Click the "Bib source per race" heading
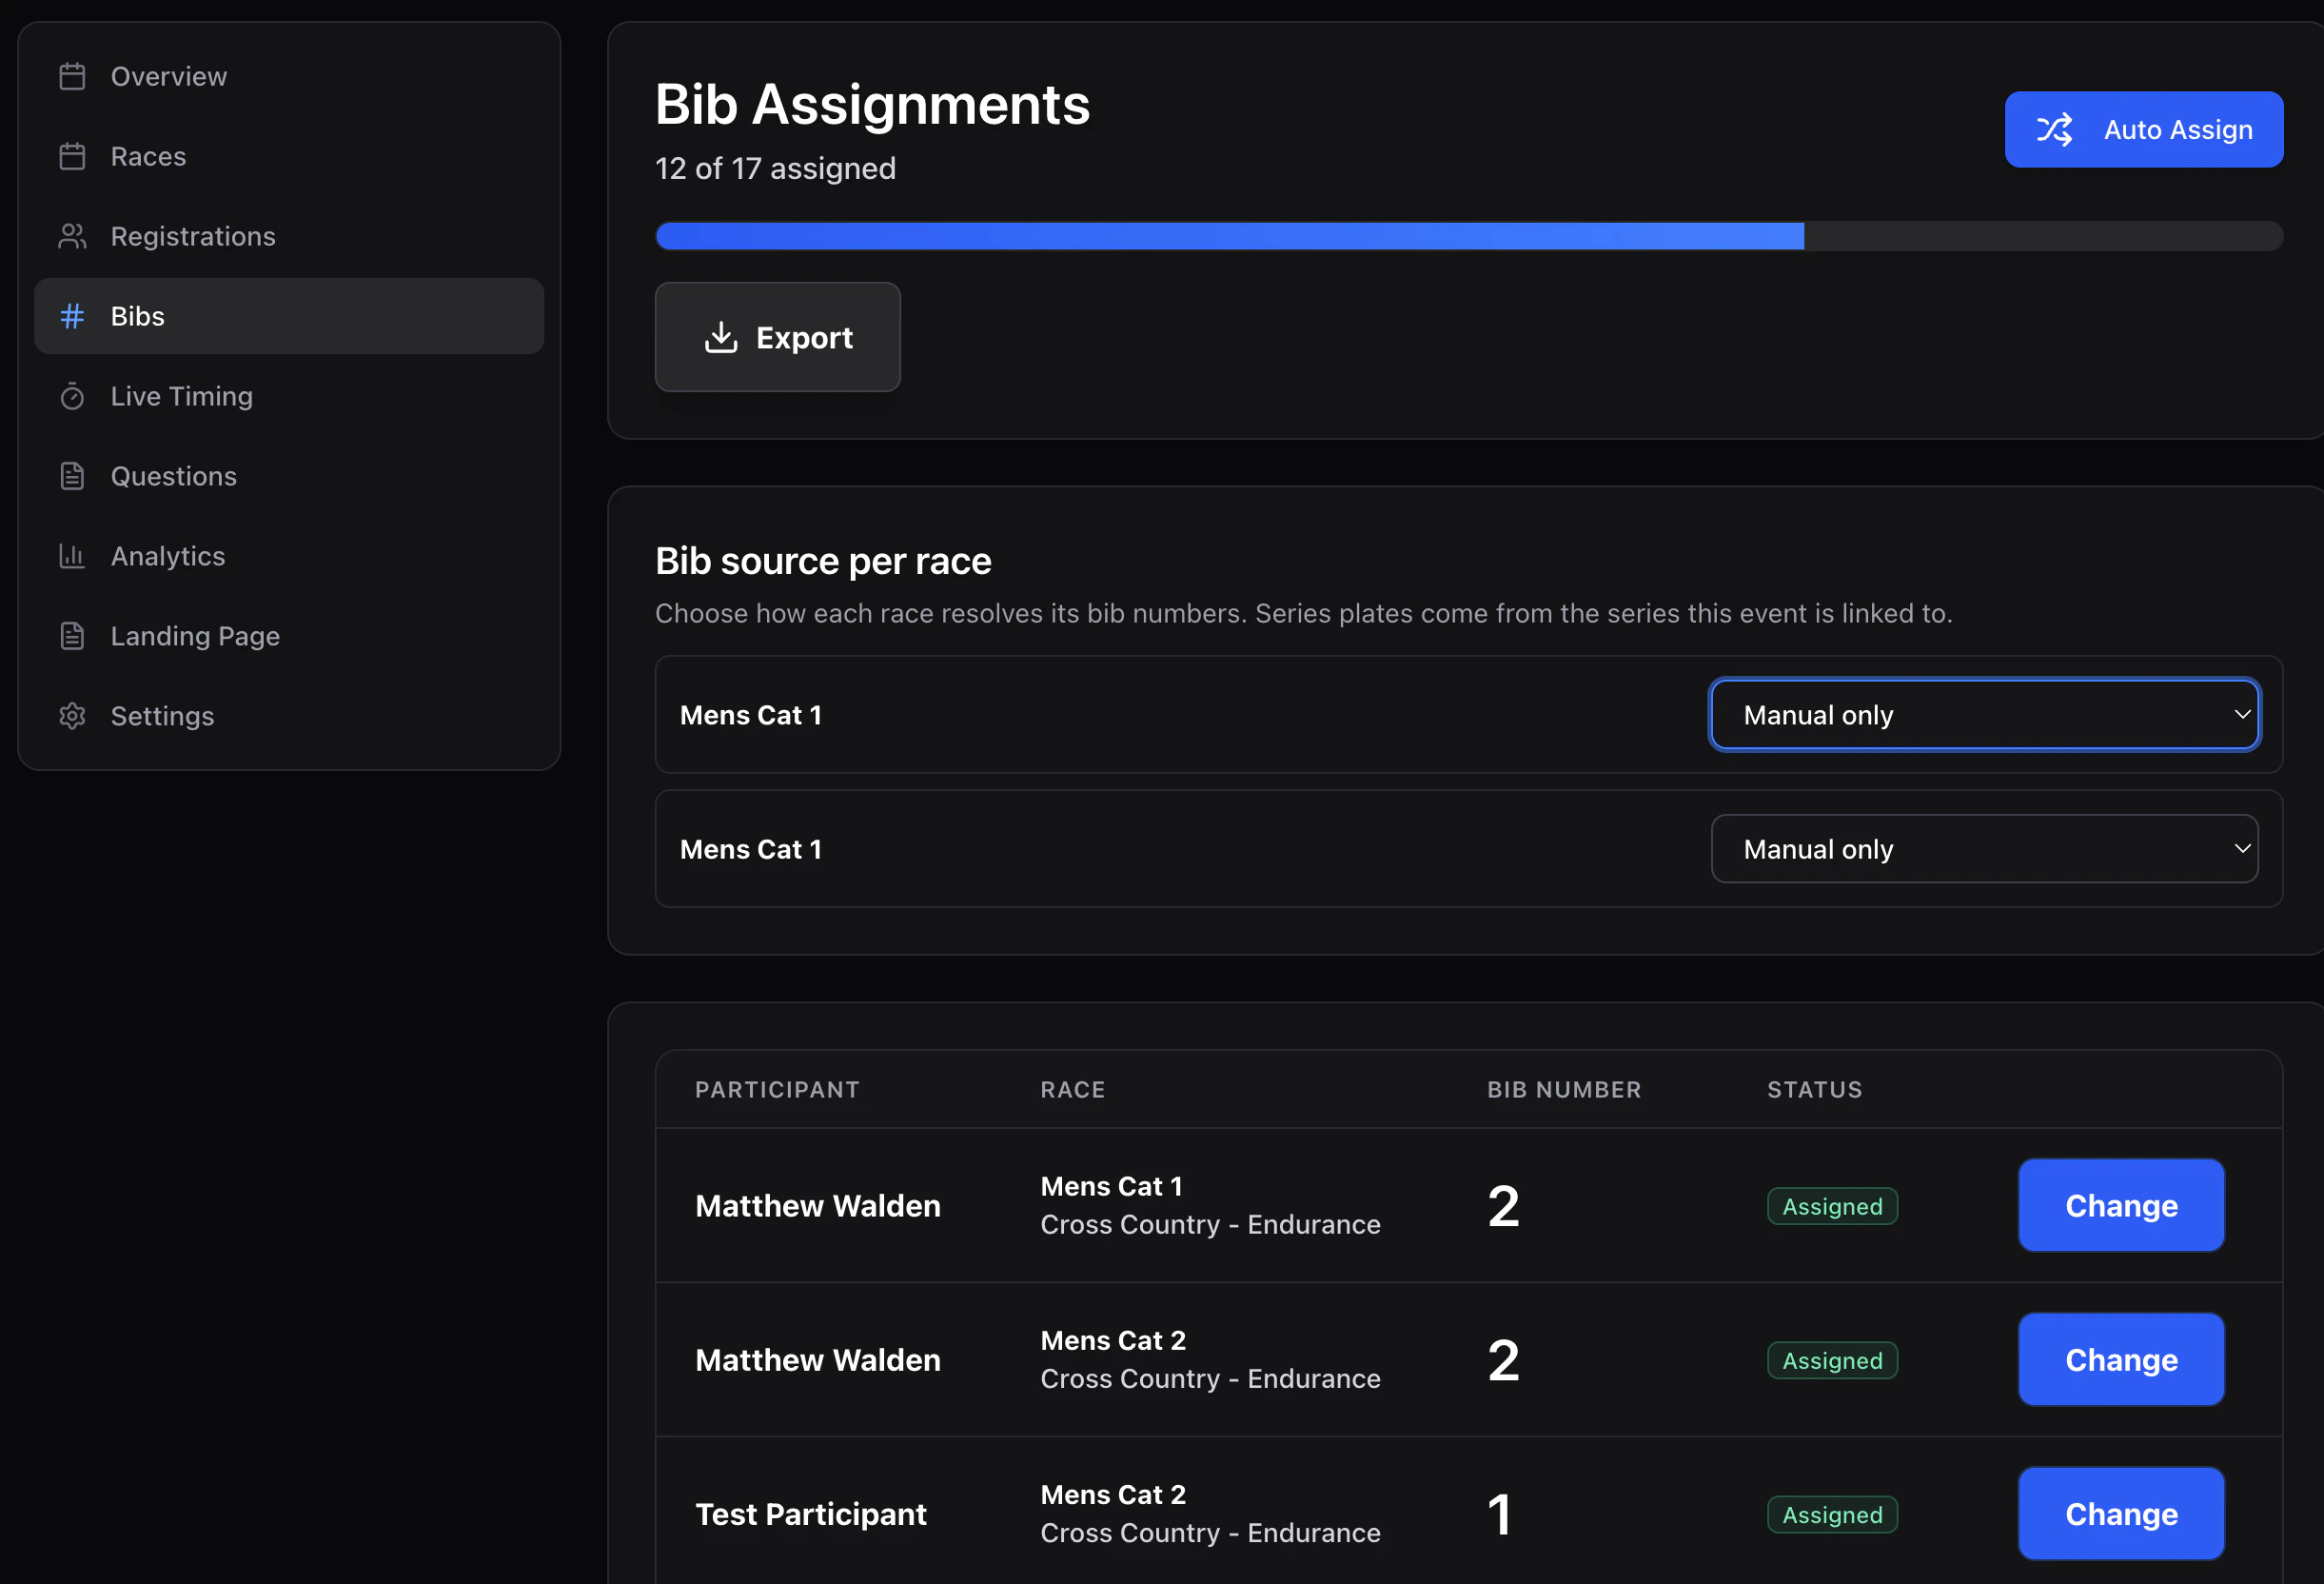The image size is (2324, 1584). tap(823, 561)
